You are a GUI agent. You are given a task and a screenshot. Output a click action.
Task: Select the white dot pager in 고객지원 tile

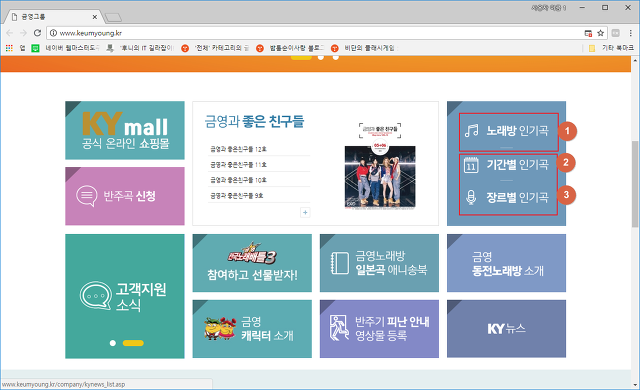coord(113,343)
